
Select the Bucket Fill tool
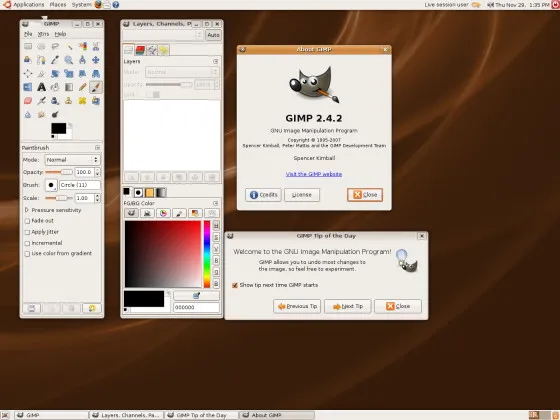[x=55, y=87]
